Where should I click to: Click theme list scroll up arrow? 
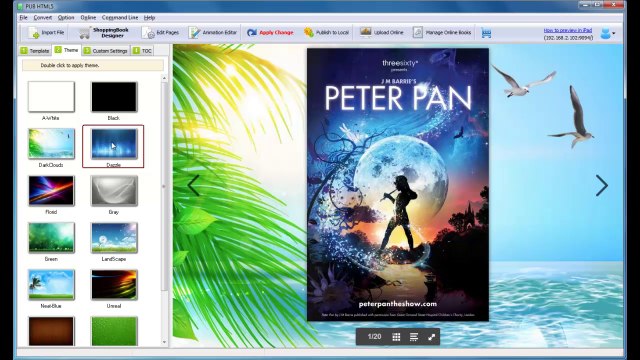164,78
